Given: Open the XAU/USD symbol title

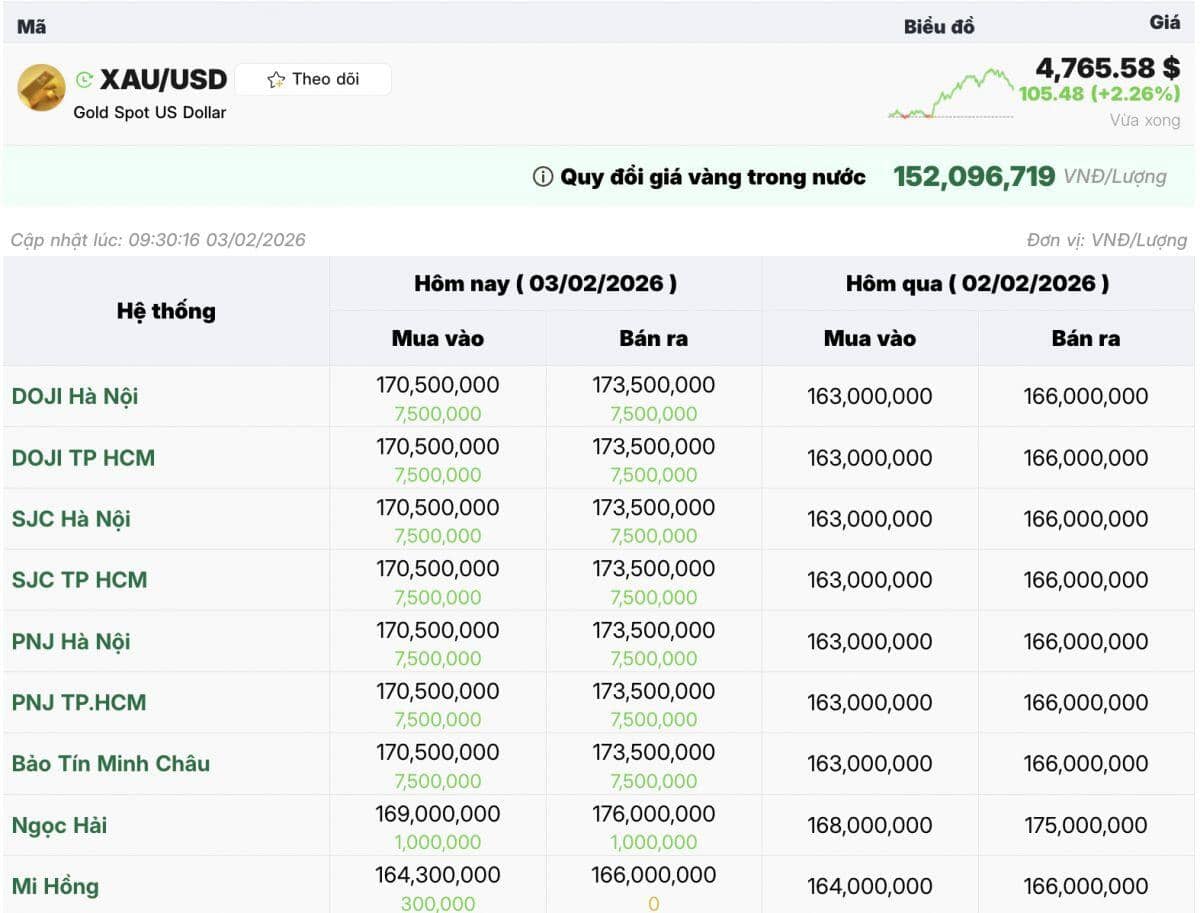Looking at the screenshot, I should click(x=164, y=80).
